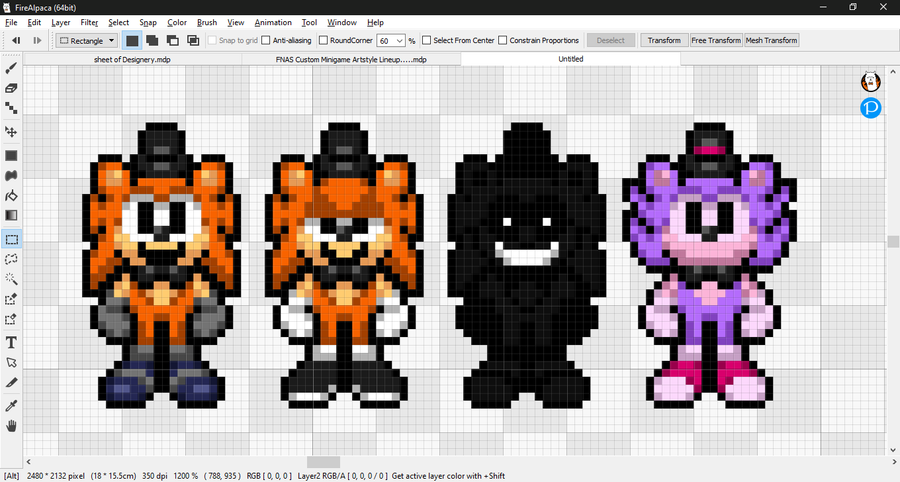
Task: Select the Brush tool
Action: coord(11,68)
